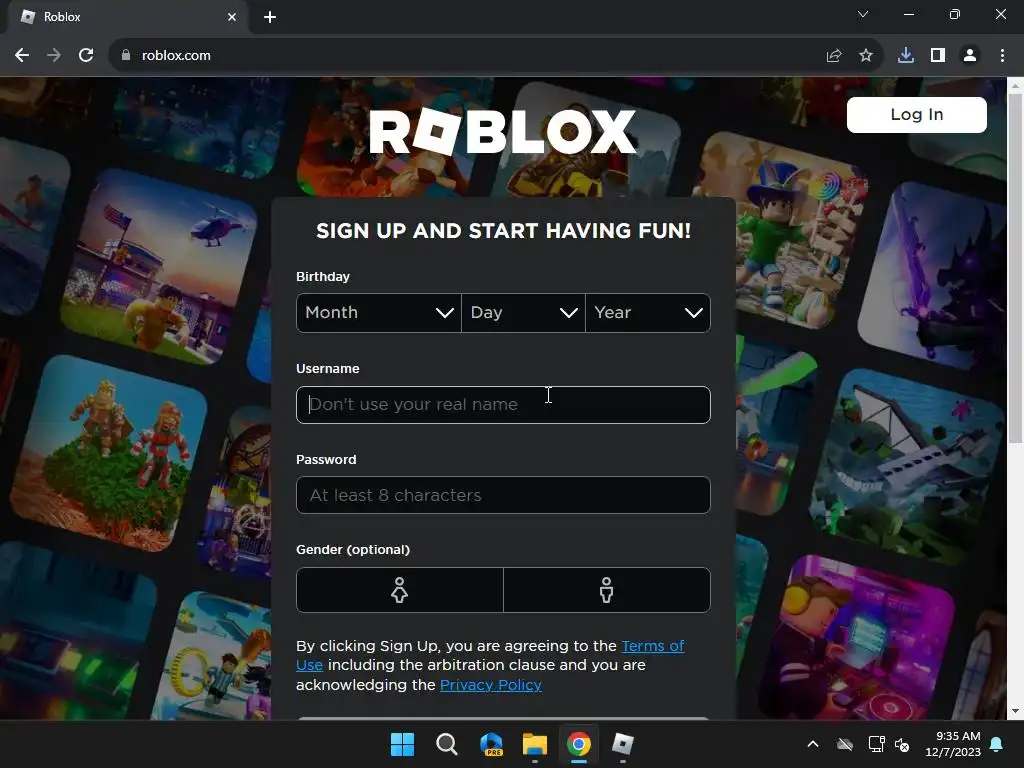Open the Chrome profile avatar icon
1024x768 pixels.
[970, 56]
